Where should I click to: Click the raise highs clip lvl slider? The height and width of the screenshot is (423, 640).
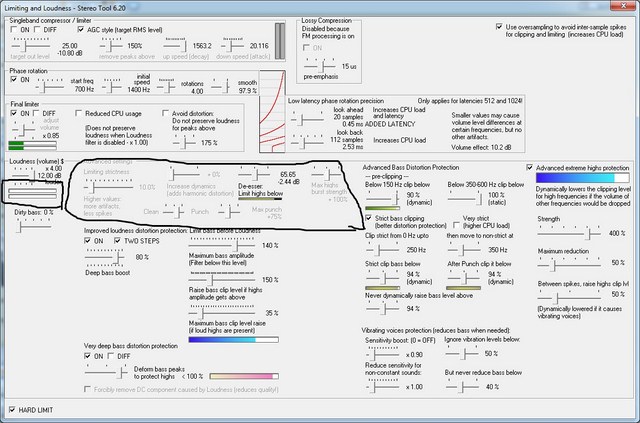point(569,296)
